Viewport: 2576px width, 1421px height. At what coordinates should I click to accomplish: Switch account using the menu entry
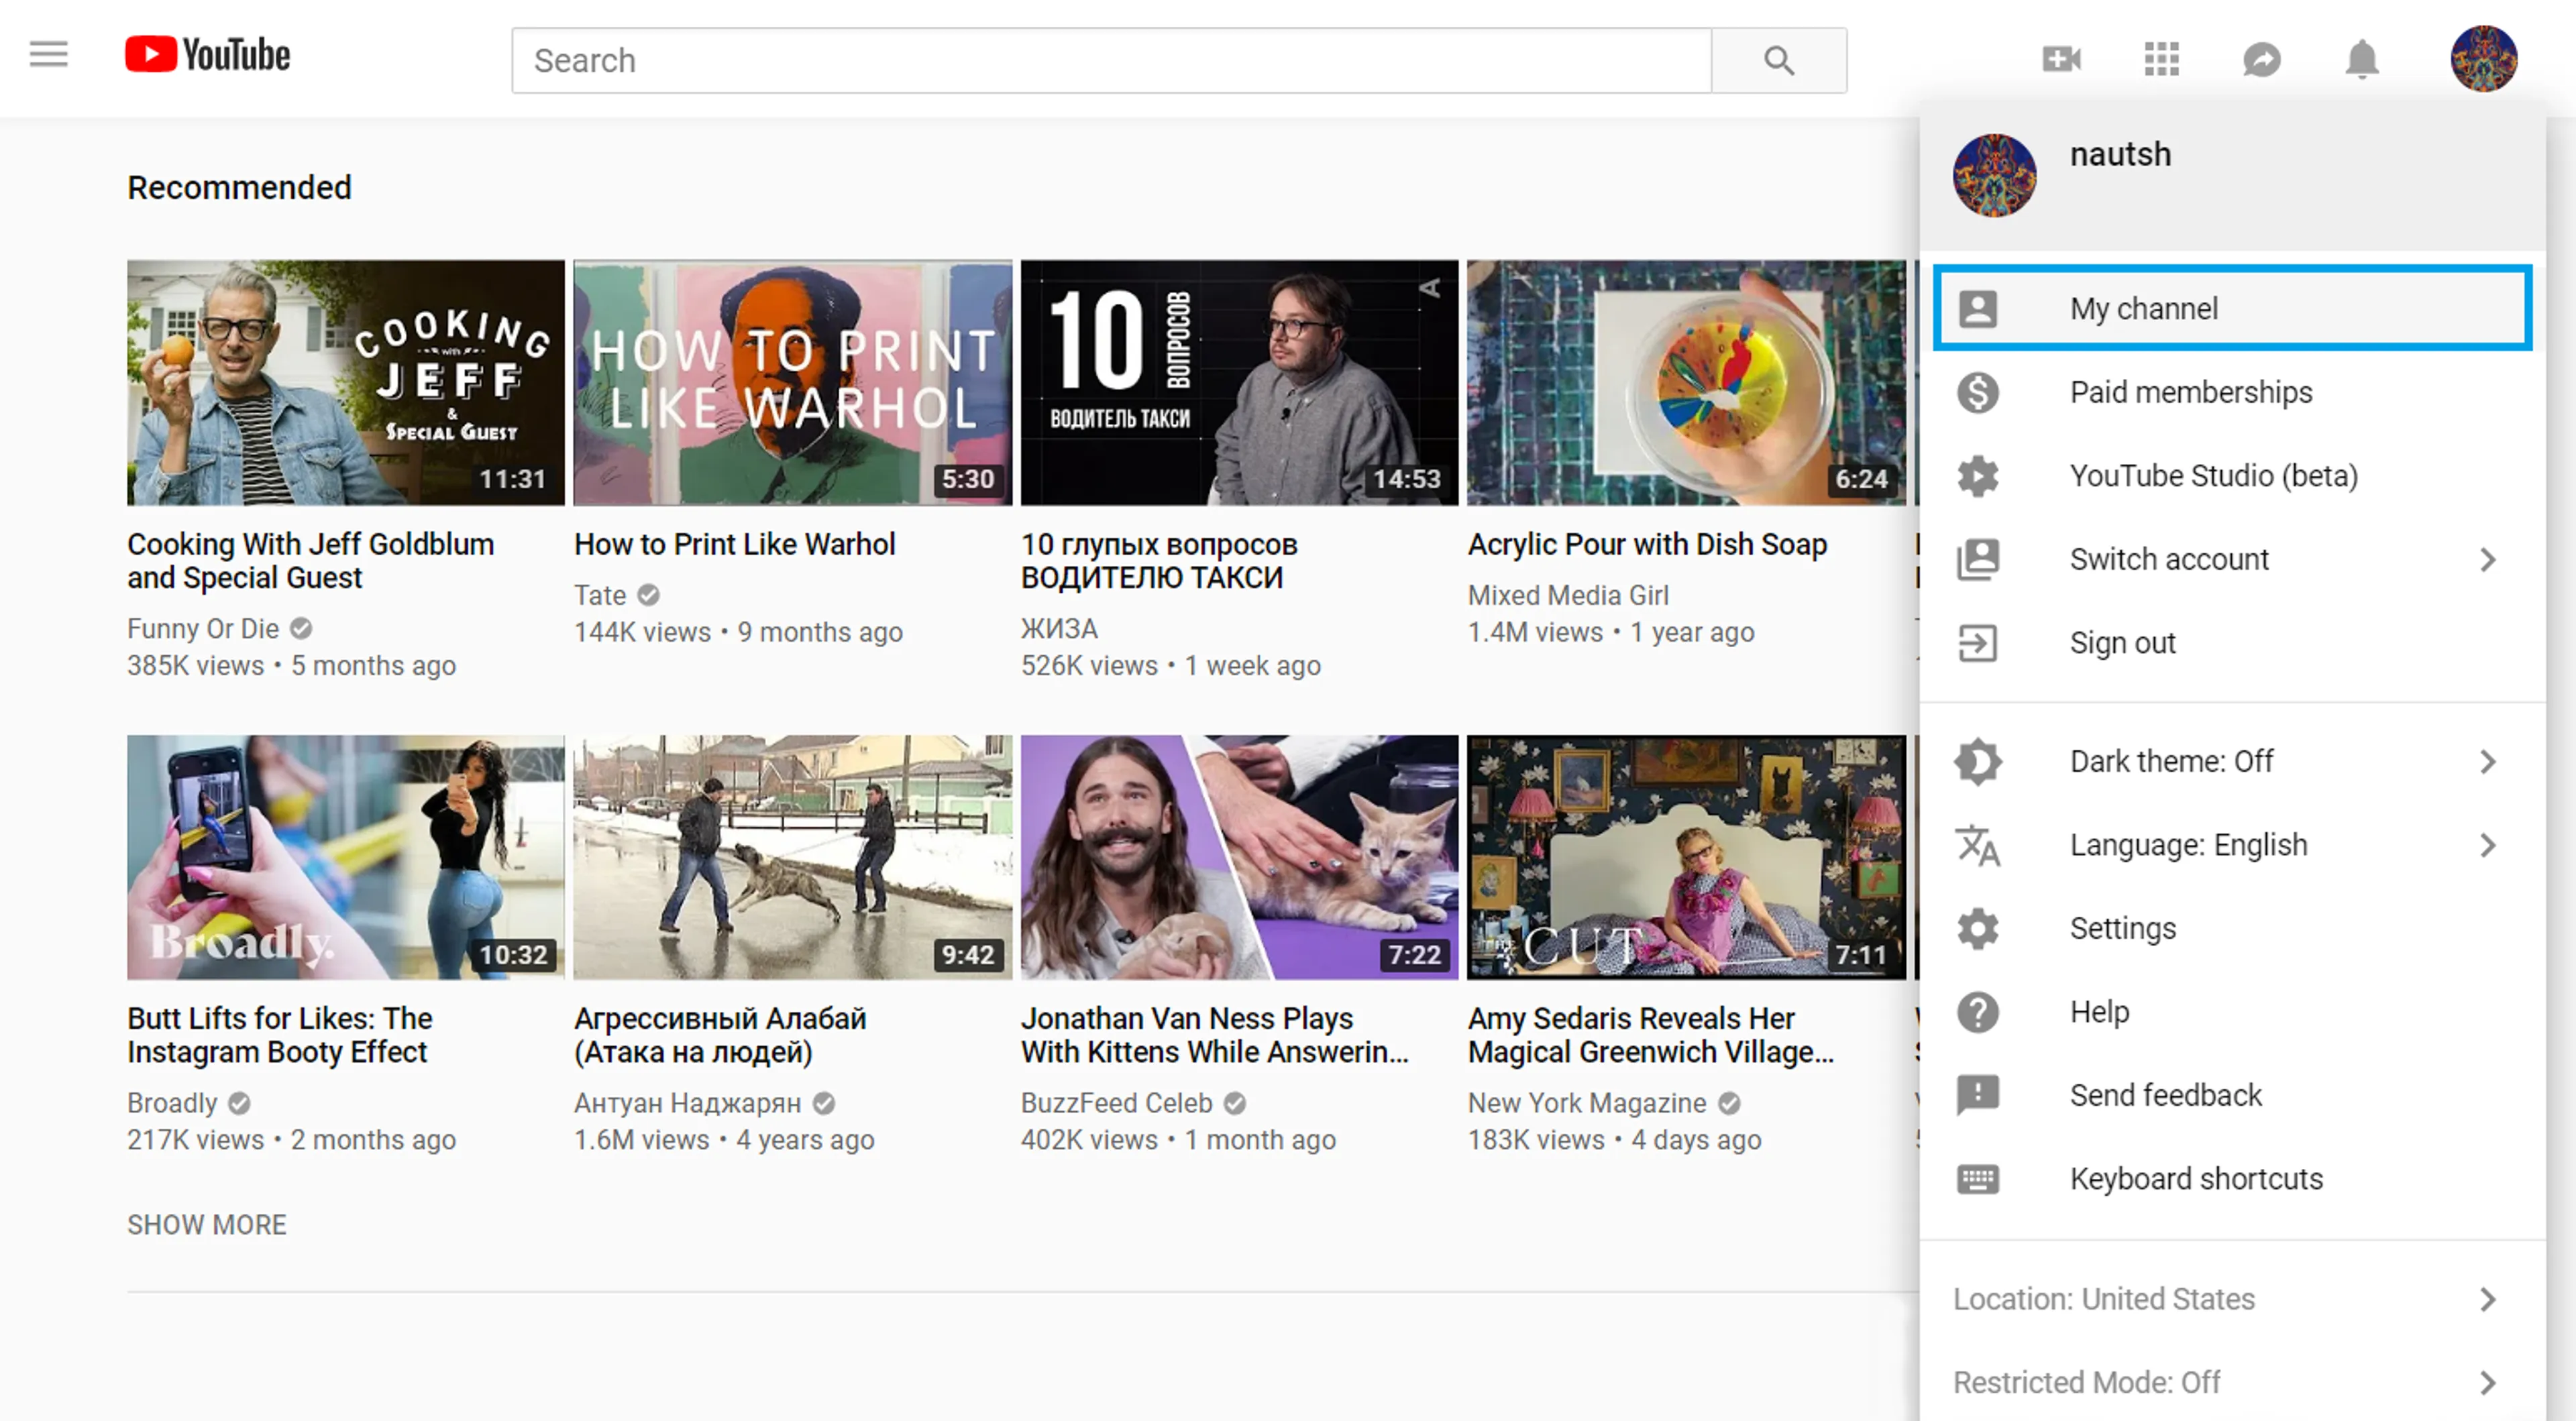coord(2168,559)
